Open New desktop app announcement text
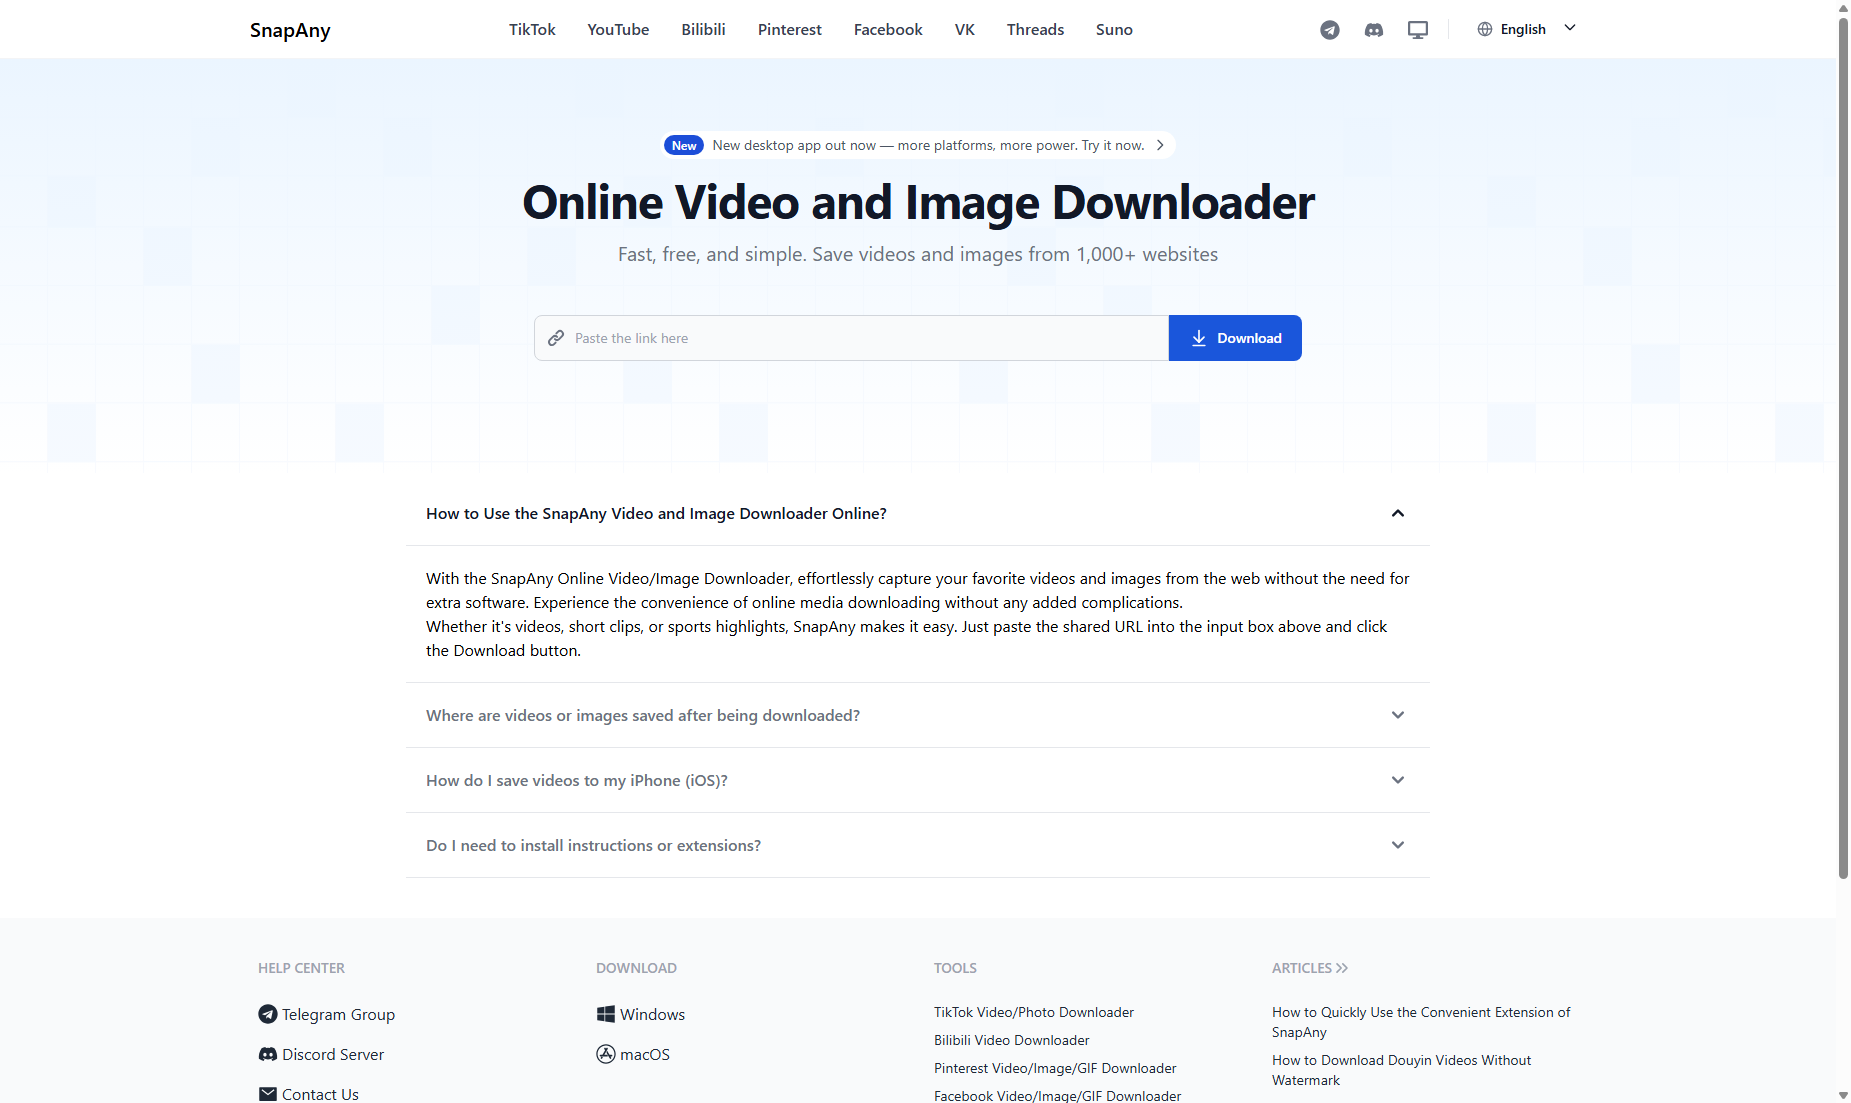Image resolution: width=1851 pixels, height=1103 pixels. point(928,145)
